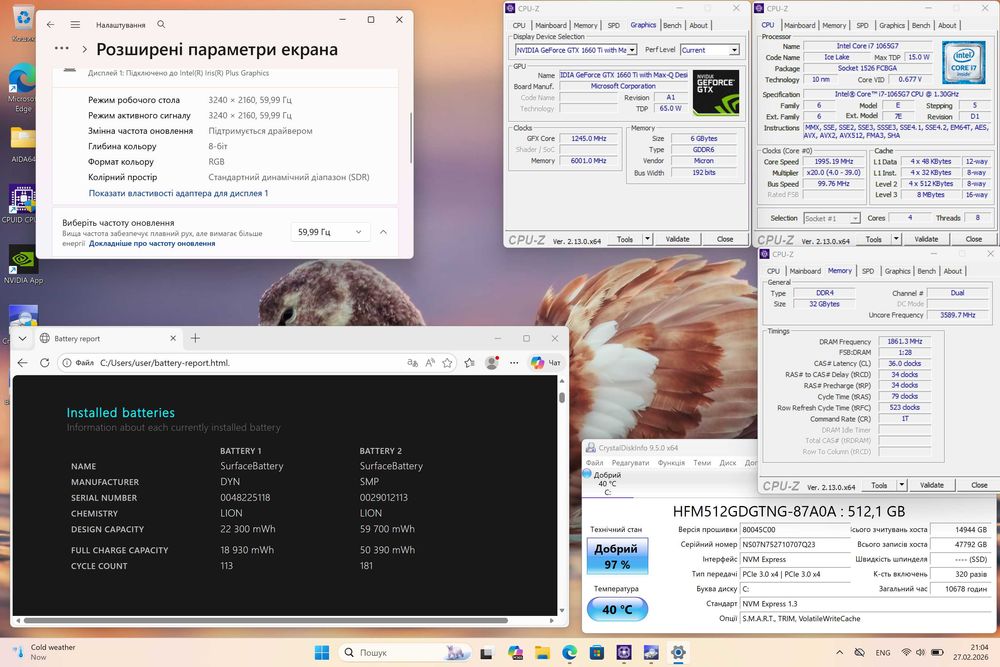Open Edge tab actions chevron menu
This screenshot has height=667, width=1000.
click(x=22, y=339)
